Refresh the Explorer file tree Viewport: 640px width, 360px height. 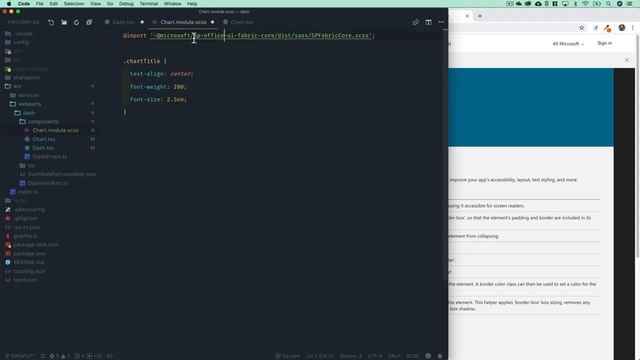[76, 22]
